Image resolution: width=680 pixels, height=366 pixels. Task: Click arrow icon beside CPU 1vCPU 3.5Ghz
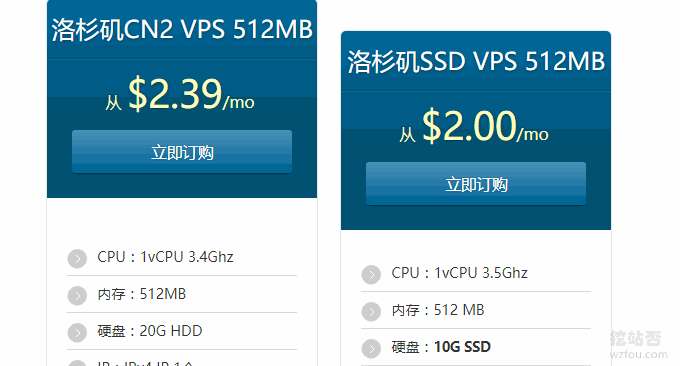click(371, 274)
